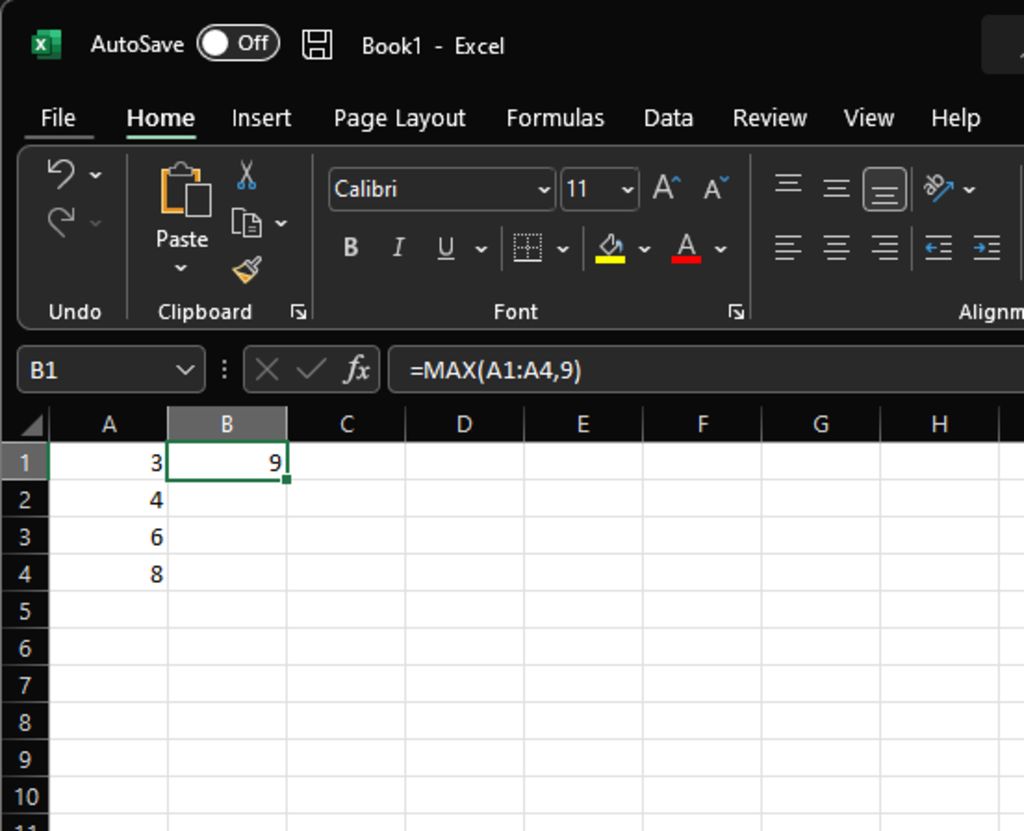Expand the Borders options dropdown
The height and width of the screenshot is (831, 1024).
[563, 249]
